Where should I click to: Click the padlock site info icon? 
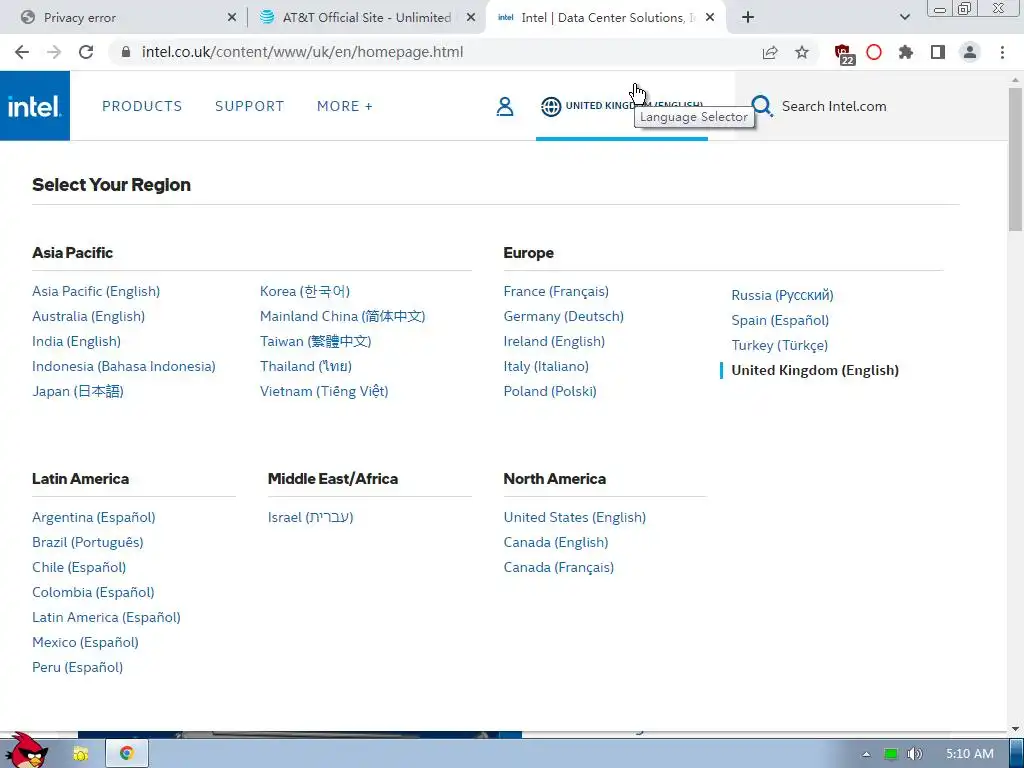[126, 52]
